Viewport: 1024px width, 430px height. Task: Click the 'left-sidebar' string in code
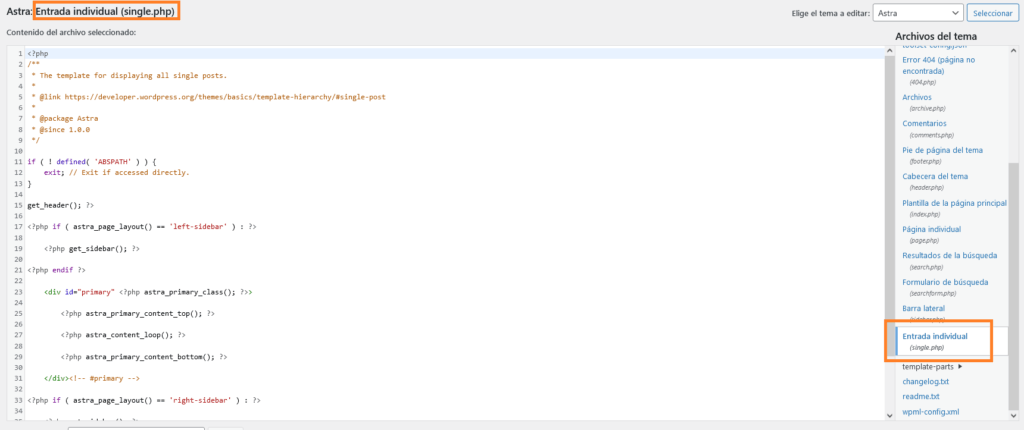tap(198, 227)
